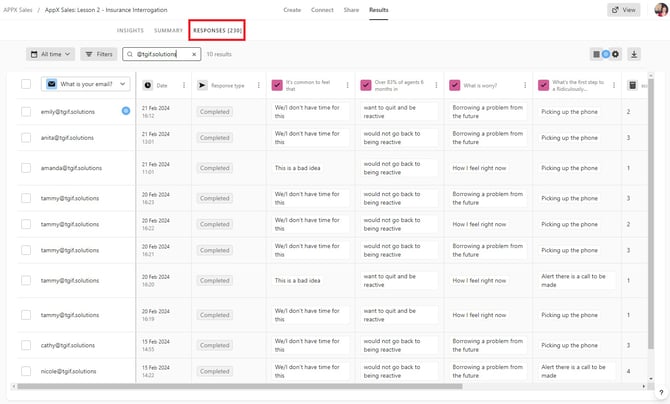This screenshot has height=404, width=670.
Task: Click the horizontal scrollbar under the table
Action: (x=300, y=386)
